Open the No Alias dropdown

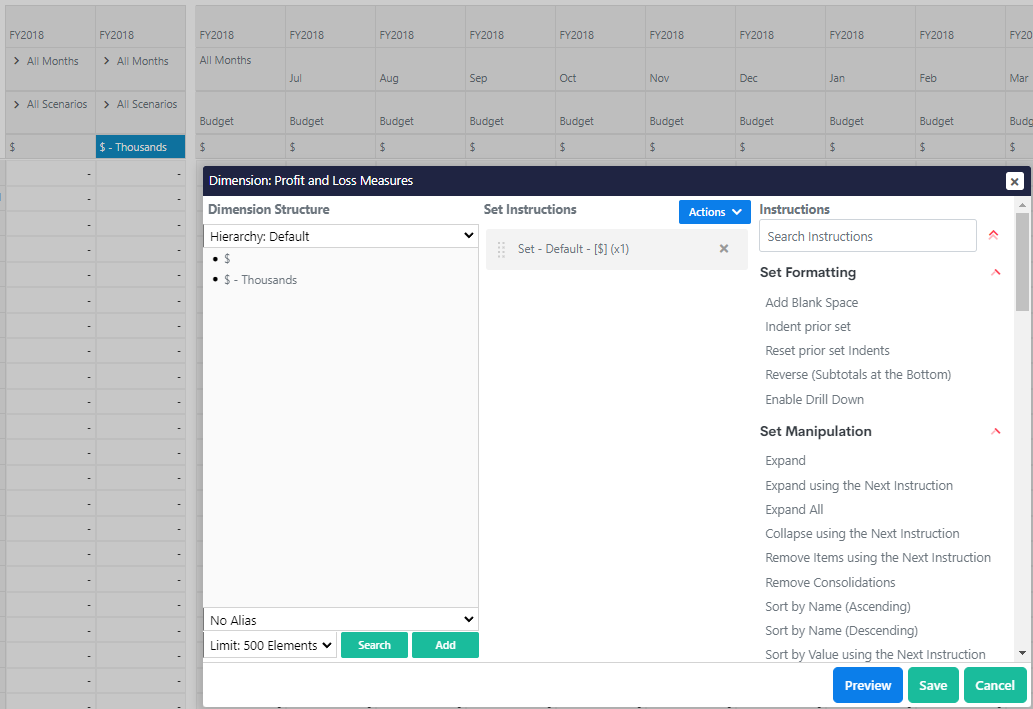(x=340, y=620)
